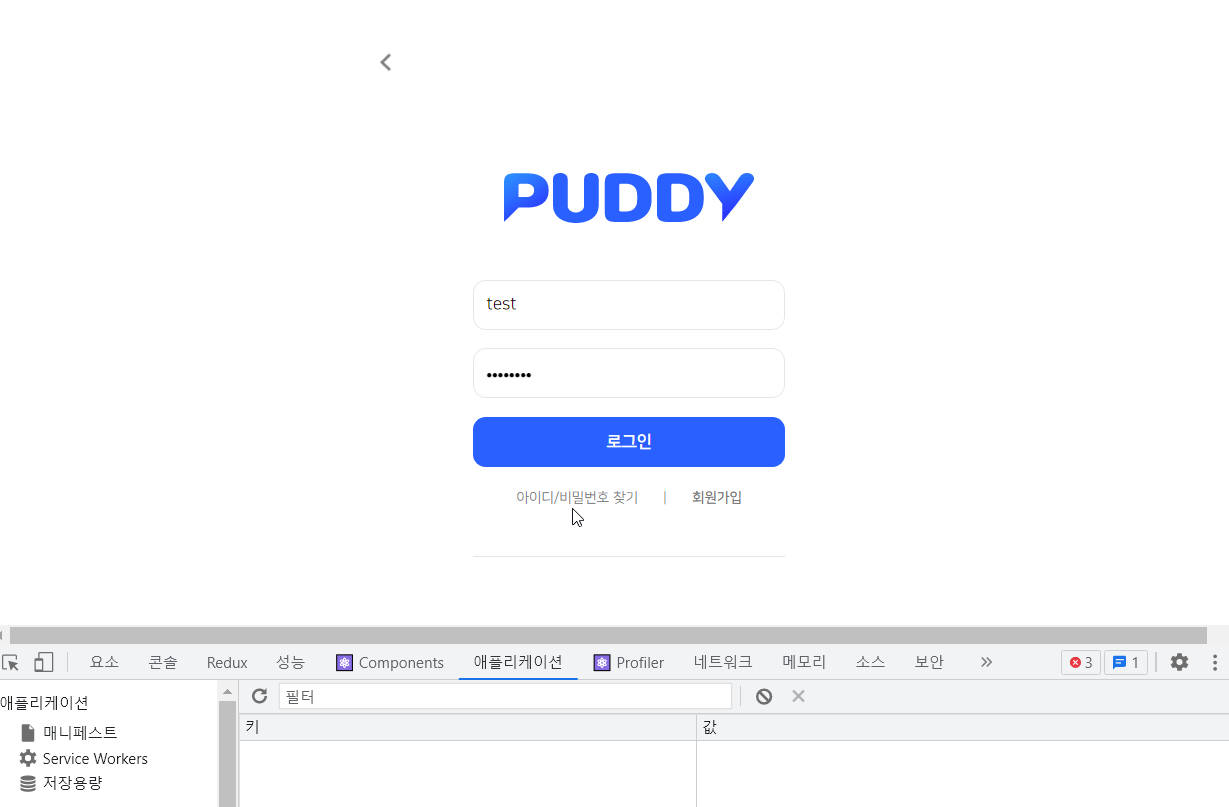Select 매니페스트 in the sidebar
Screen dimensions: 1229x807
[x=80, y=733]
